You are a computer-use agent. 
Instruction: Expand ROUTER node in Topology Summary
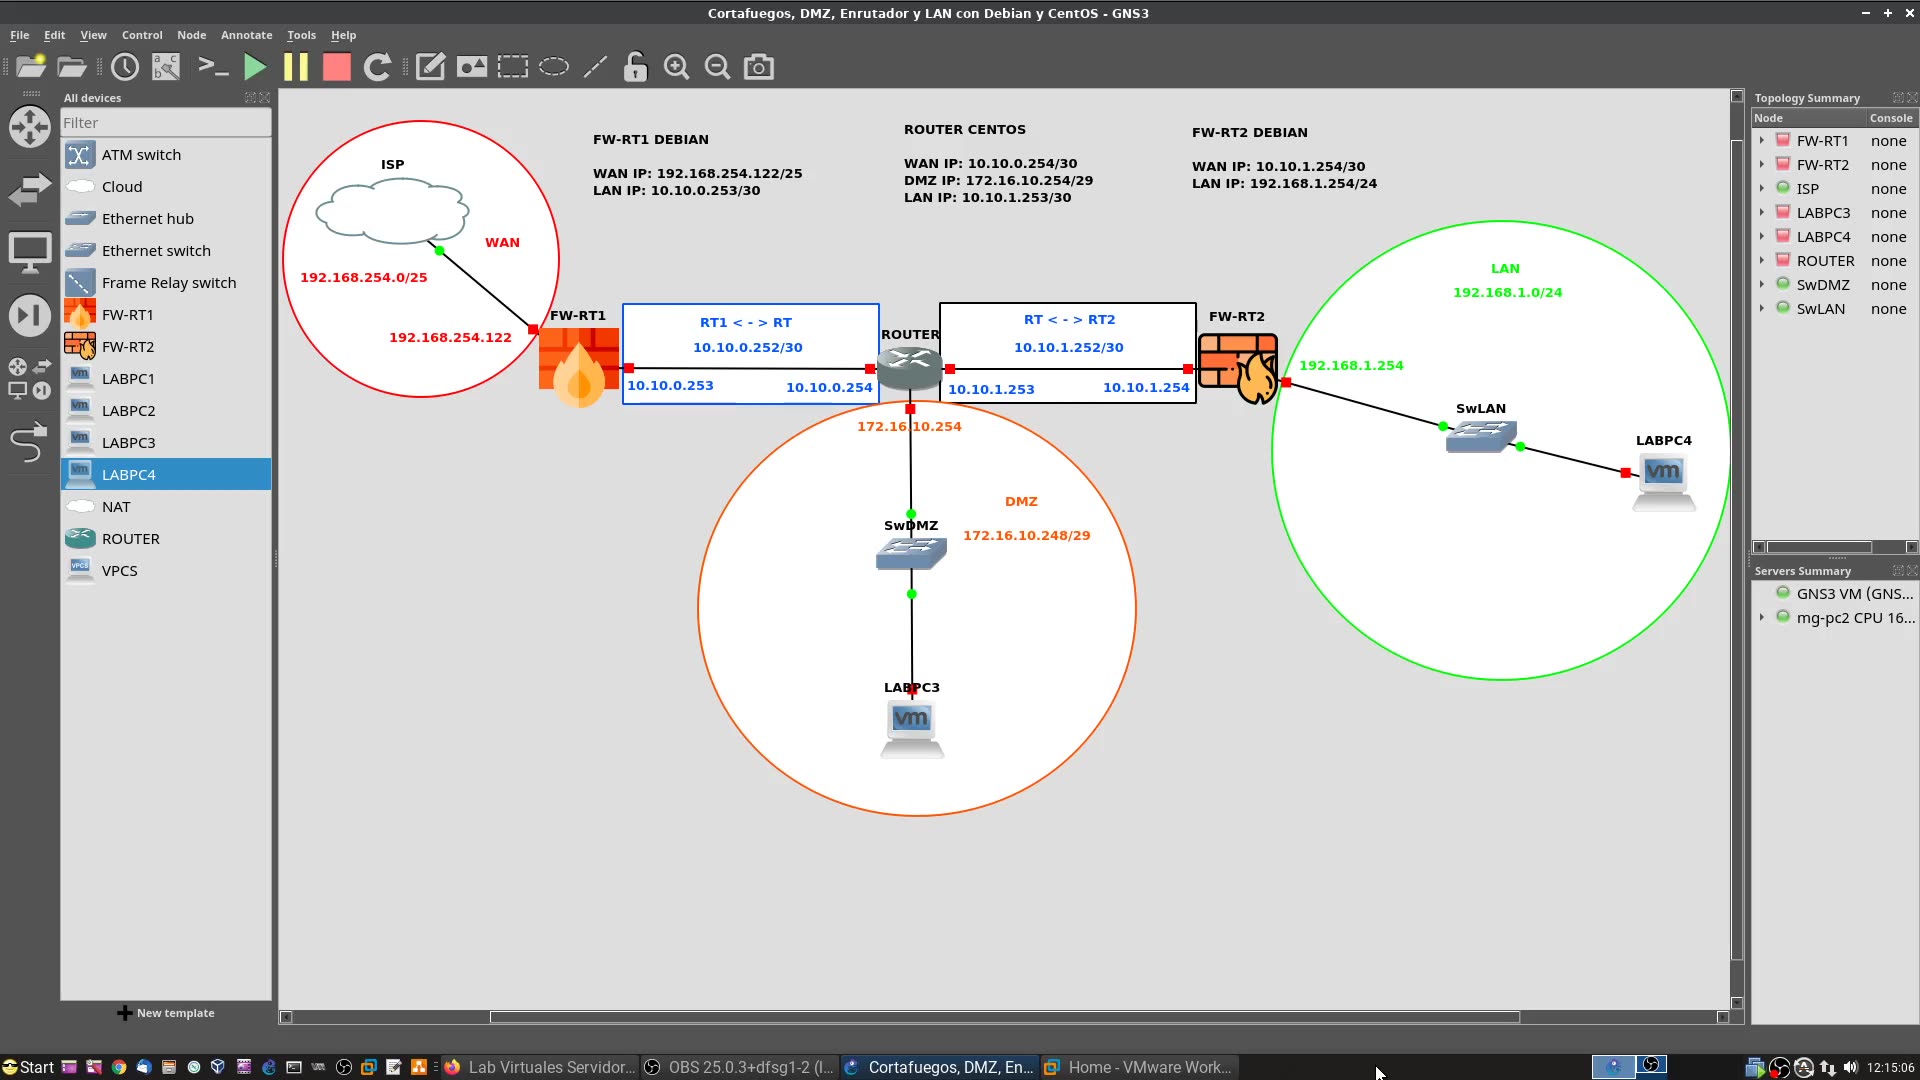[1762, 261]
